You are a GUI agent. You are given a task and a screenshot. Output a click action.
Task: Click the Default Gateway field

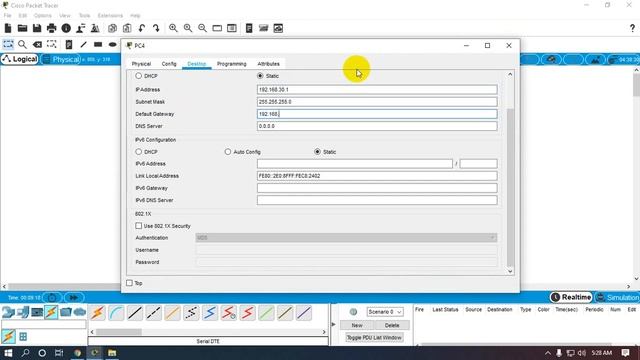(x=377, y=114)
